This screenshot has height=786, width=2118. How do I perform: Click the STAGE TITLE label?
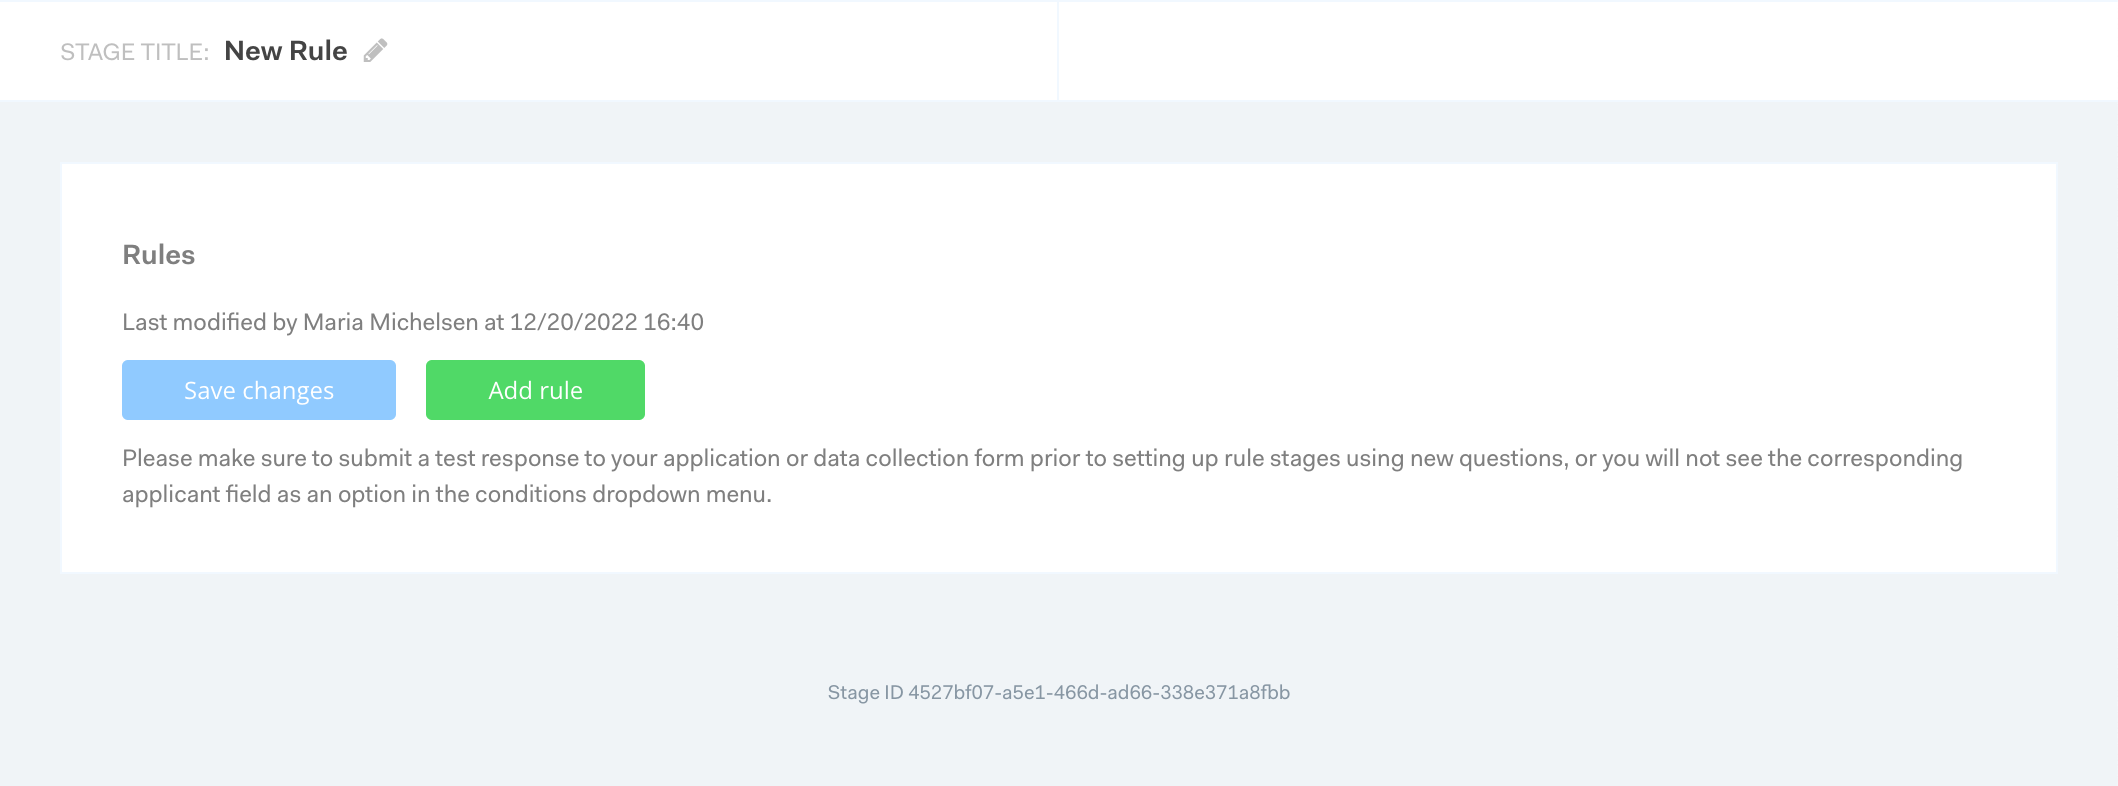[135, 52]
